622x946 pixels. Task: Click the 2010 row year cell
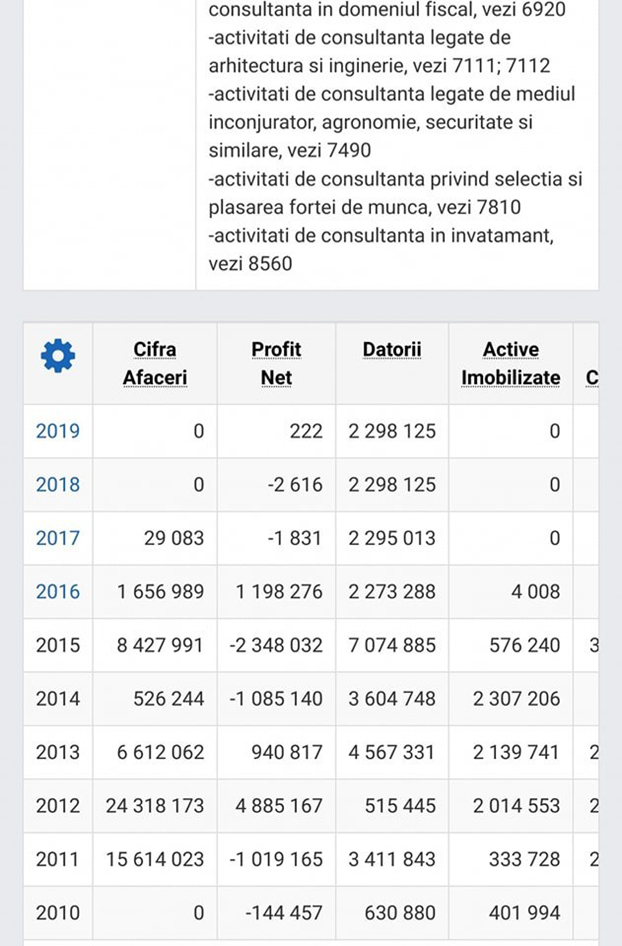[x=58, y=912]
